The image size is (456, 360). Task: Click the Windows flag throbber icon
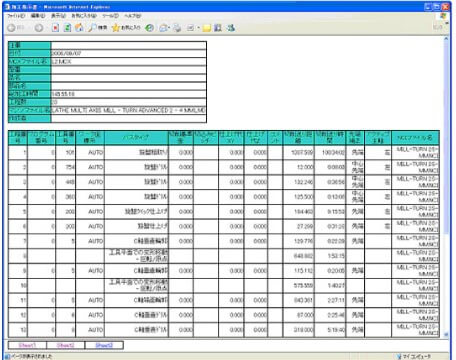[443, 16]
